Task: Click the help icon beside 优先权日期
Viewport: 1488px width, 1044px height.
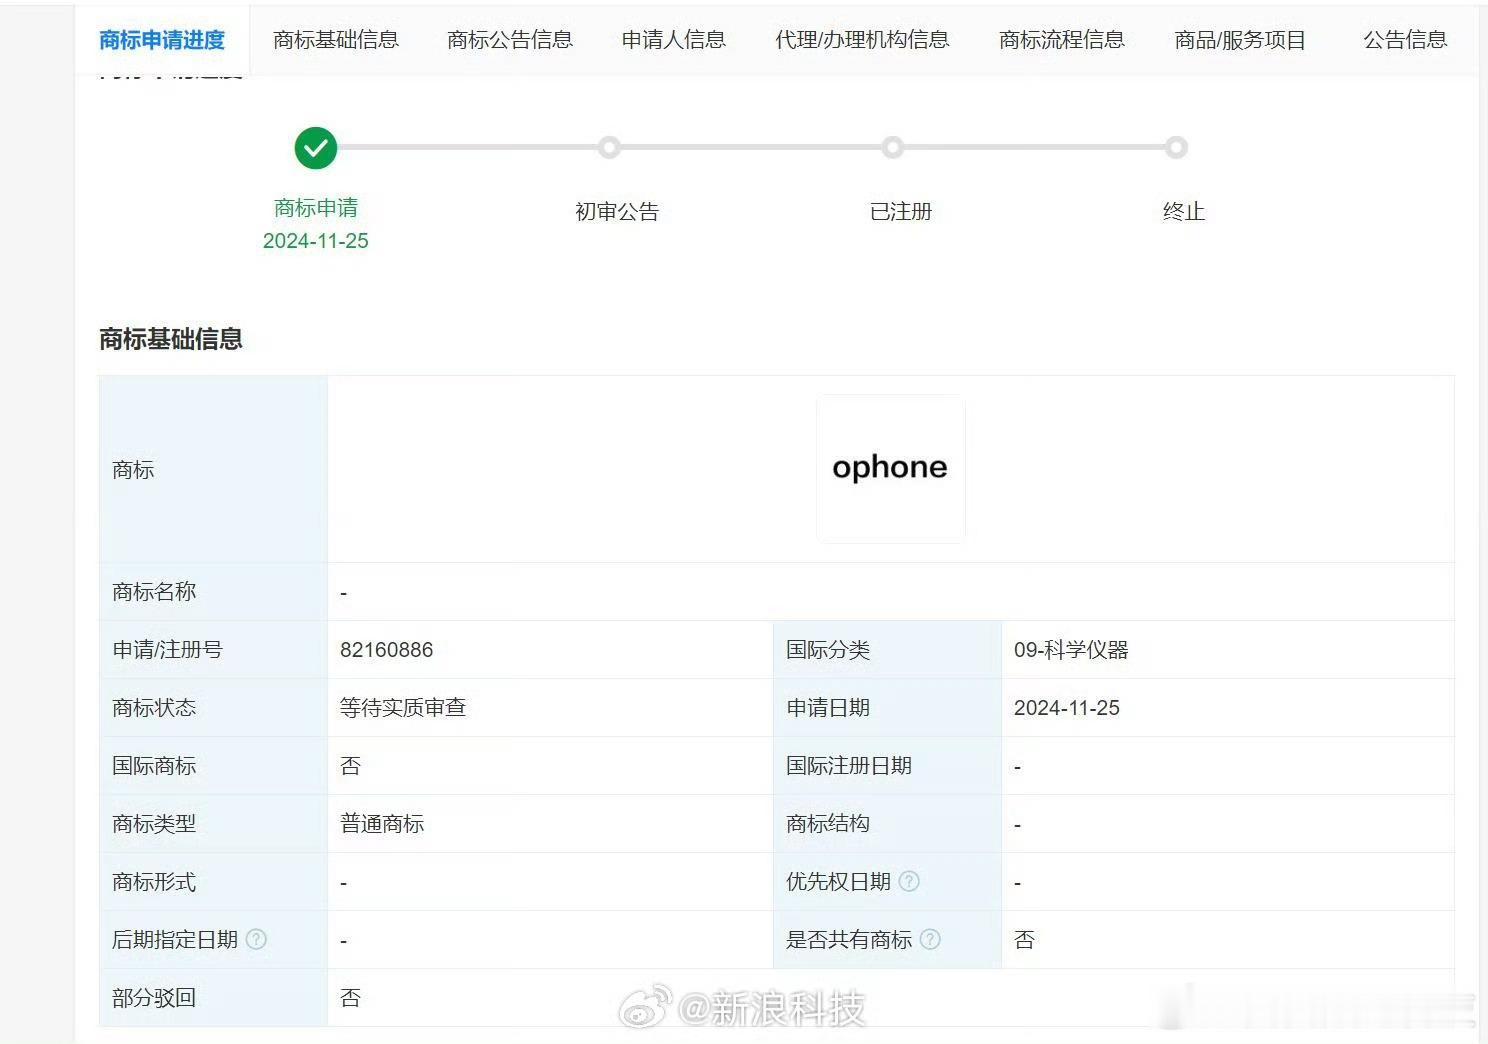Action: coord(909,881)
